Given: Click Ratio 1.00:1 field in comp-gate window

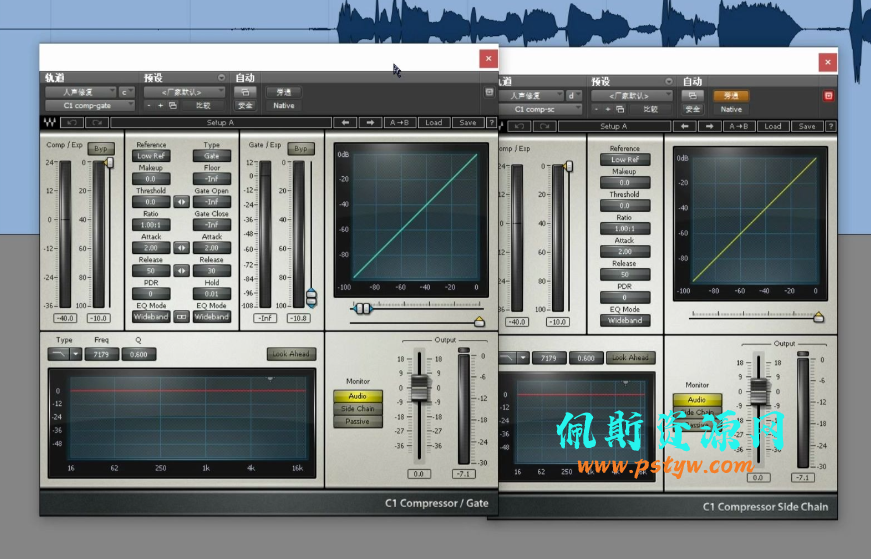Looking at the screenshot, I should click(151, 225).
